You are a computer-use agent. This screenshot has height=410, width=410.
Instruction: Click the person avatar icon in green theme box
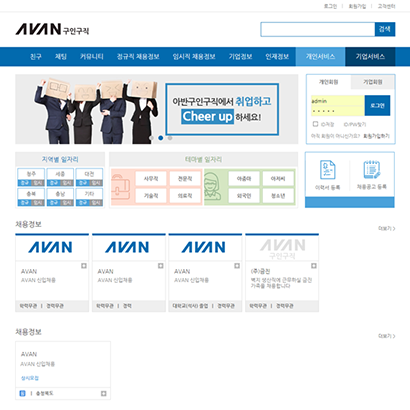pos(213,187)
